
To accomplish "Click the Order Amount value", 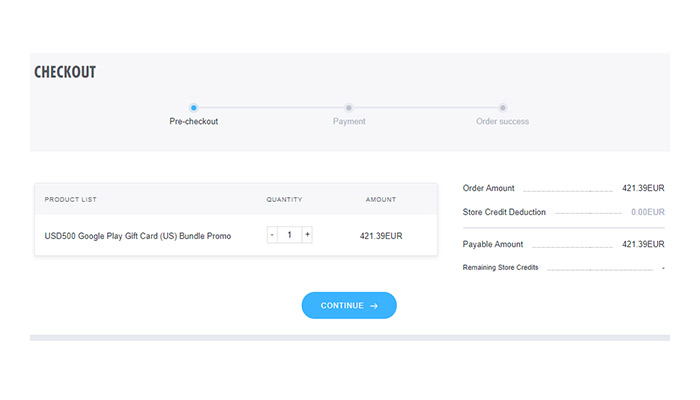I will pos(643,188).
